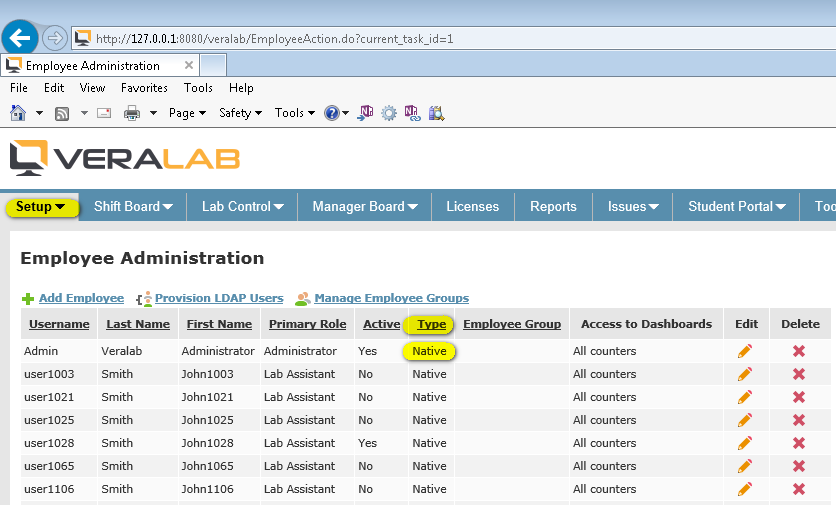Click the browser address bar URL
Viewport: 836px width, 505px height.
[x=275, y=39]
